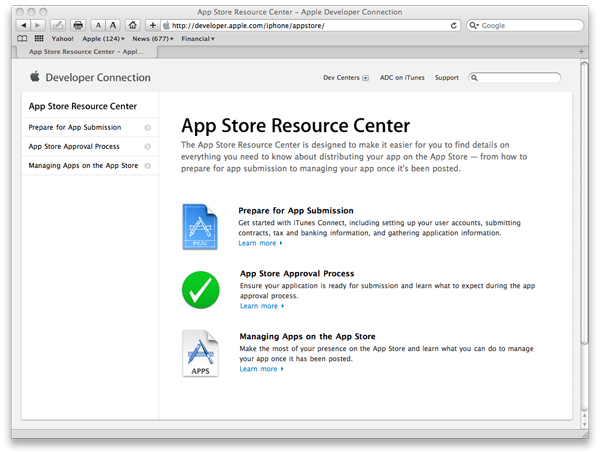The width and height of the screenshot is (600, 455).
Task: Open the Support link in header
Action: click(x=447, y=78)
